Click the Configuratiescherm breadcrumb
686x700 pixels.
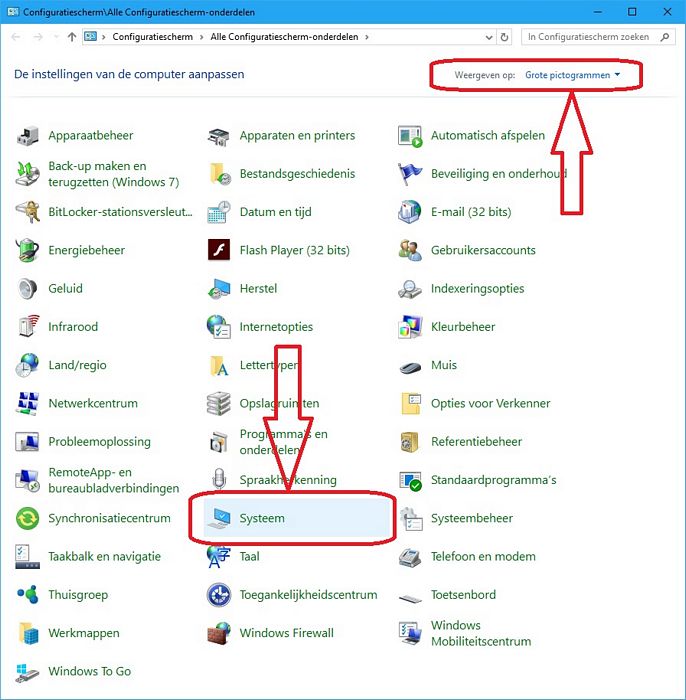153,37
